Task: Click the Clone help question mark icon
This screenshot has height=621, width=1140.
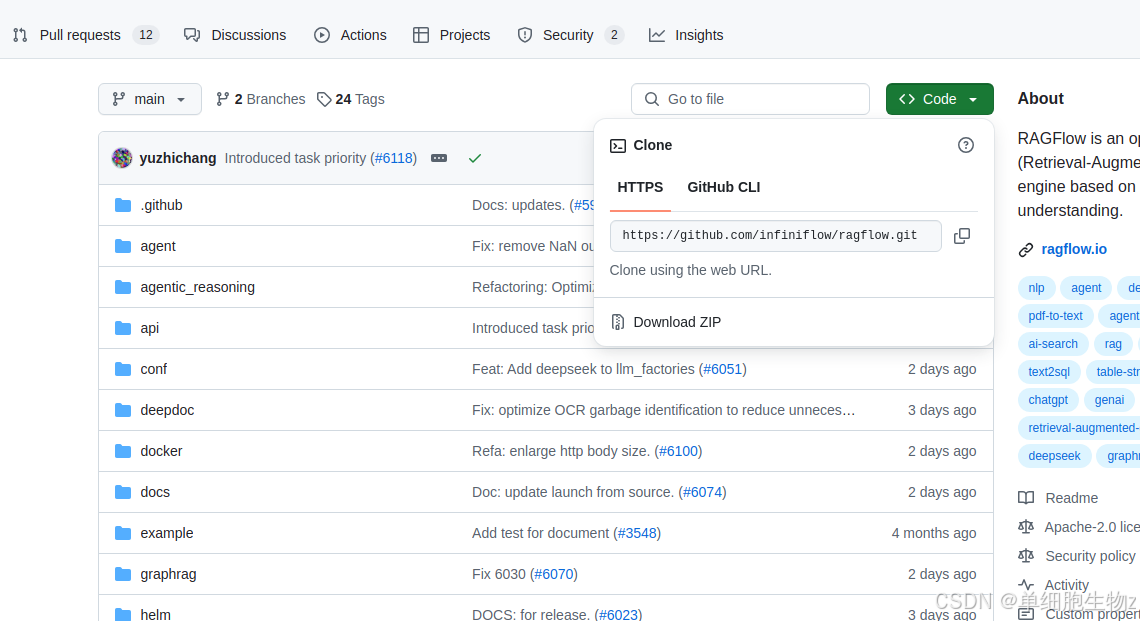Action: coord(966,145)
